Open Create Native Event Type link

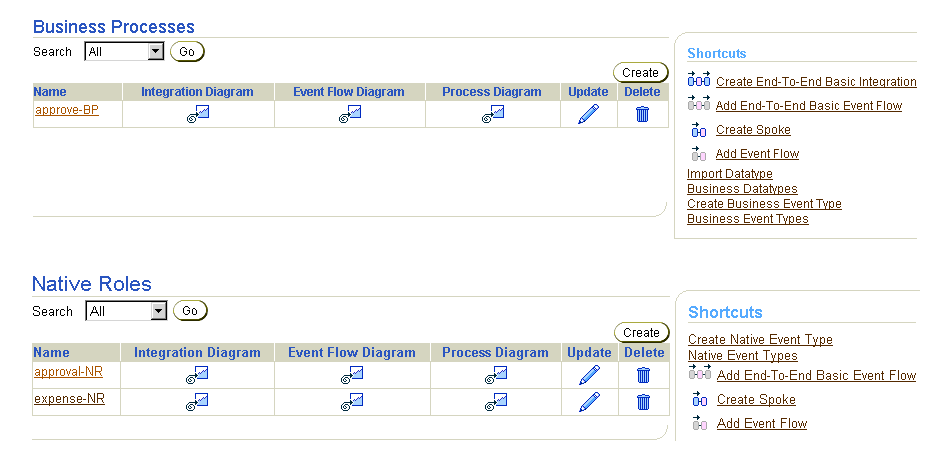(760, 340)
